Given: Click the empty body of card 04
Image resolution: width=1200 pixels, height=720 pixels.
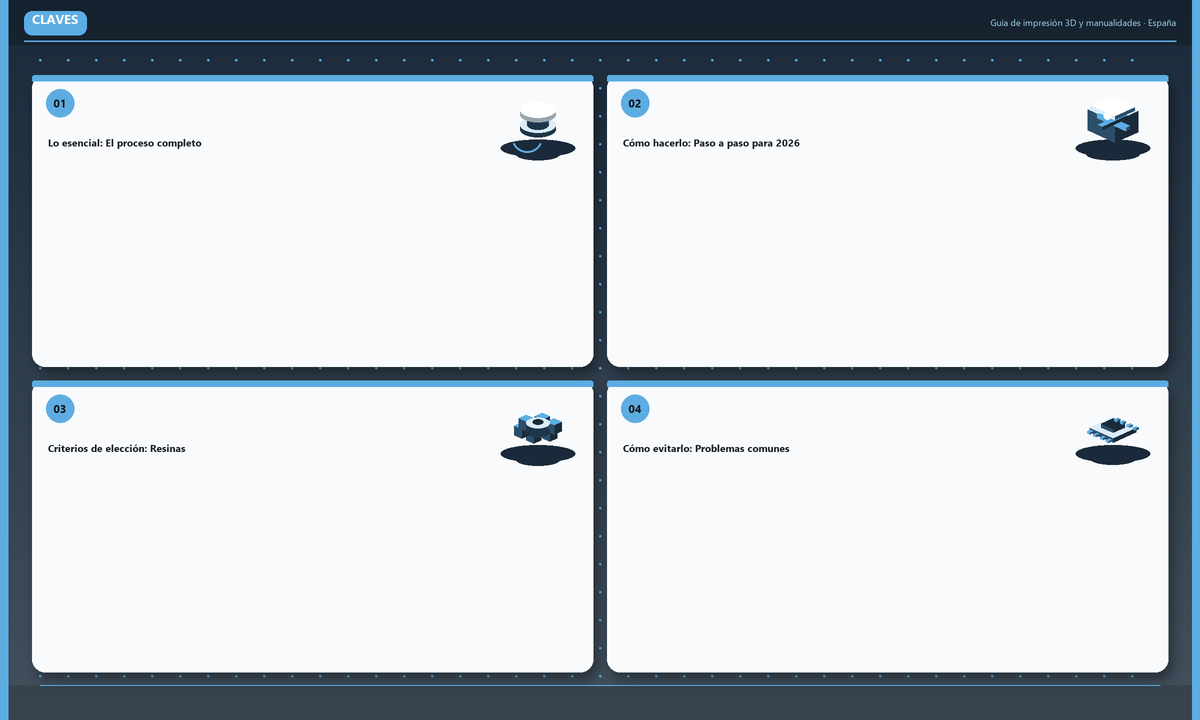Looking at the screenshot, I should point(887,565).
